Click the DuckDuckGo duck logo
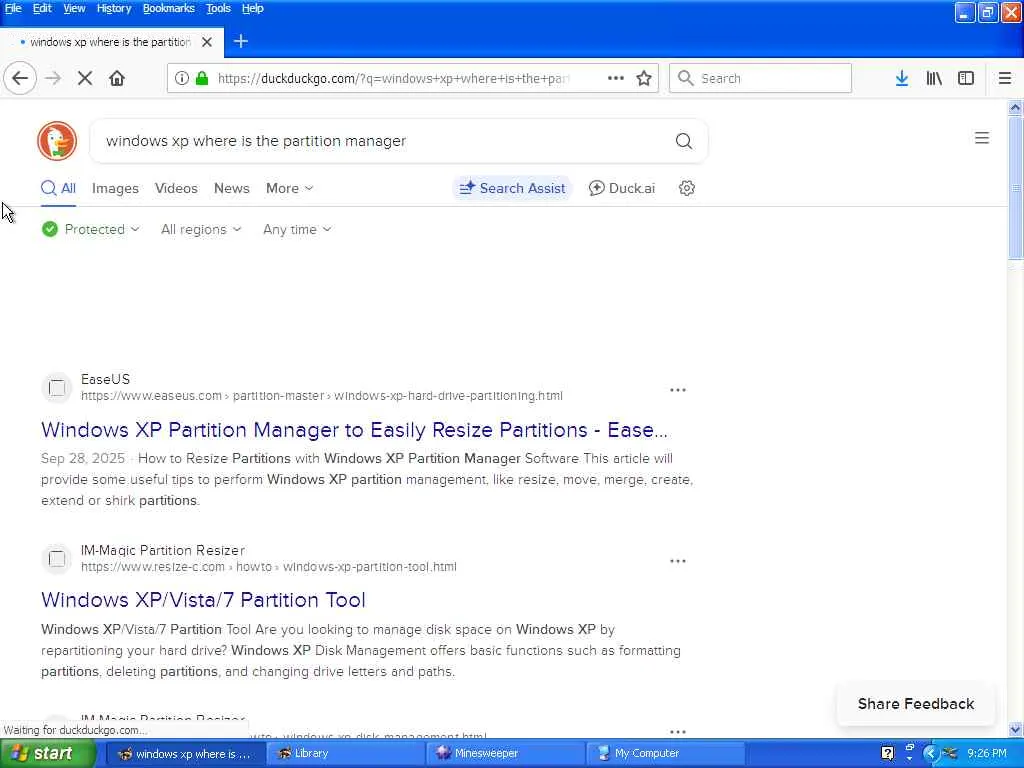 pos(57,140)
